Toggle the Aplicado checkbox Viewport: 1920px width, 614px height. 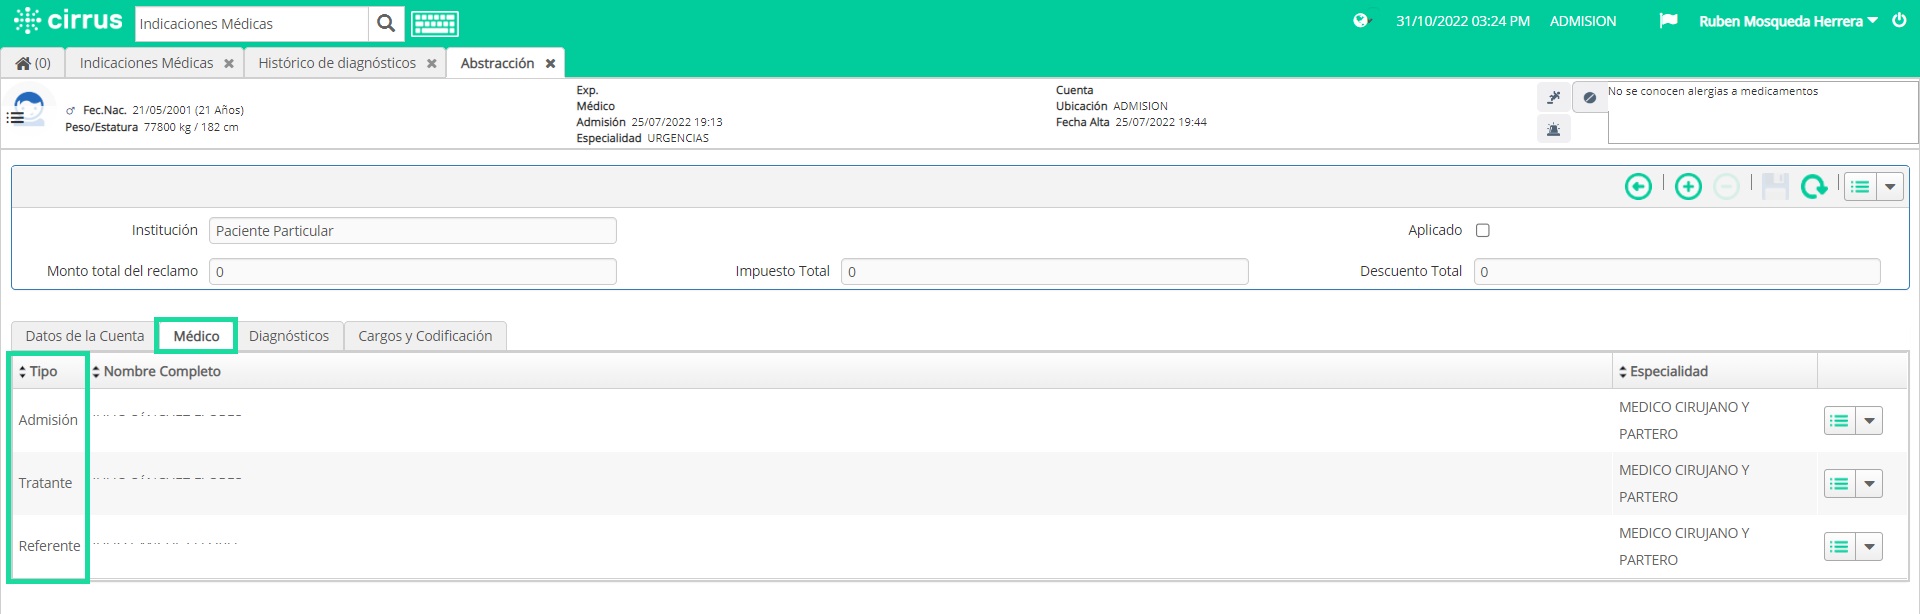coord(1483,230)
